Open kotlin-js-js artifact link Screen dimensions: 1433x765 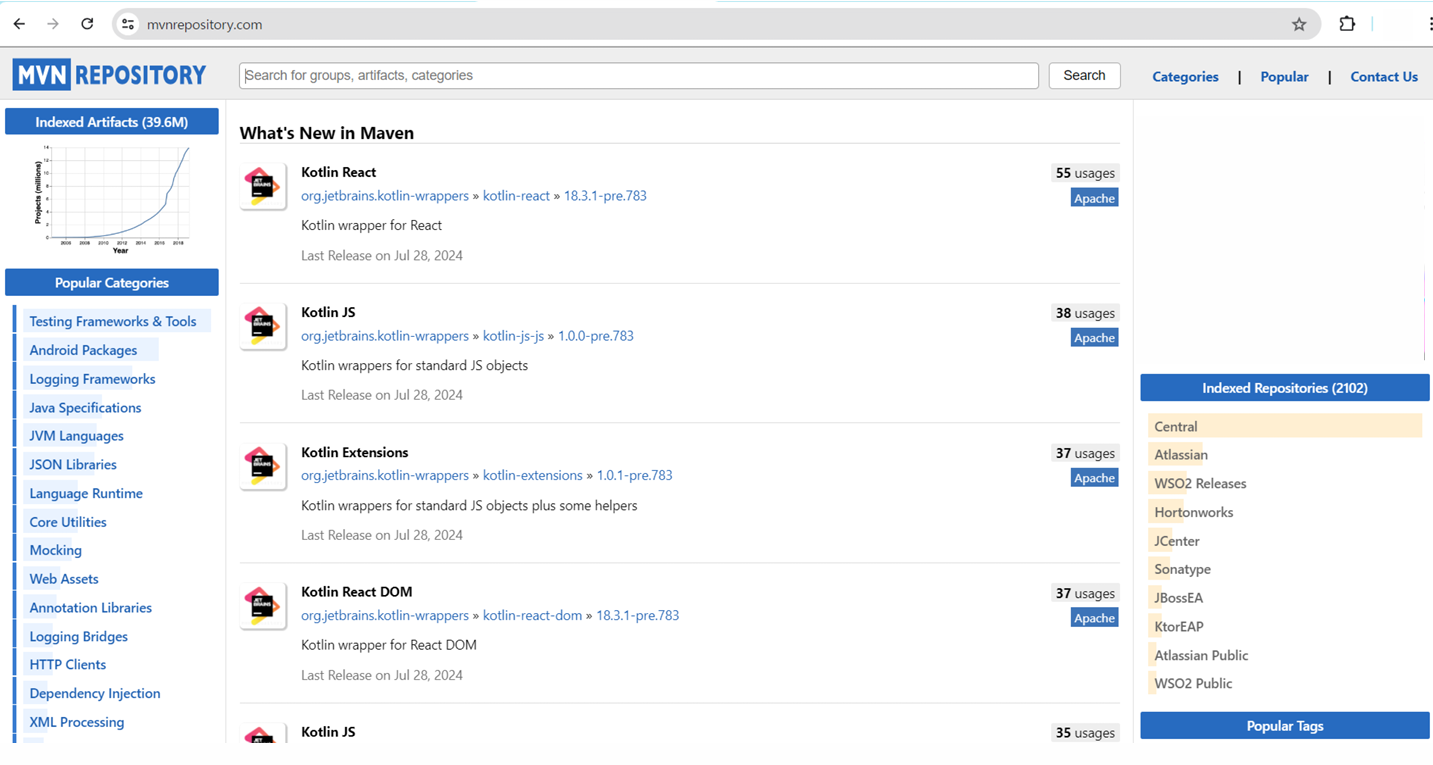click(513, 336)
